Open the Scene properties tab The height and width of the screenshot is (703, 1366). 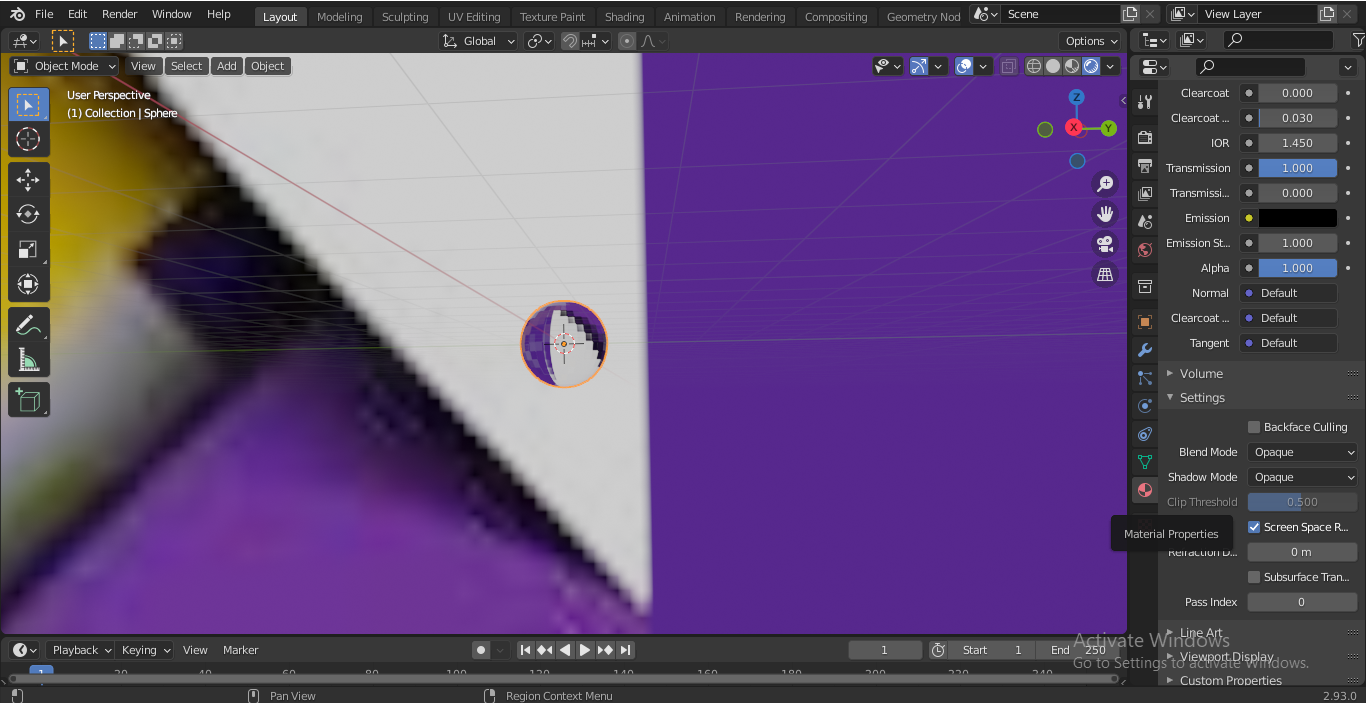tap(1145, 221)
